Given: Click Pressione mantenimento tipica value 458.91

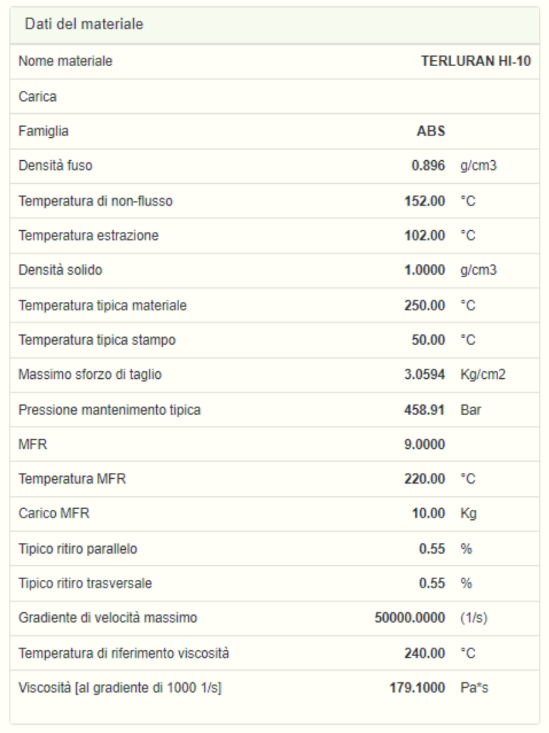Looking at the screenshot, I should (x=425, y=410).
